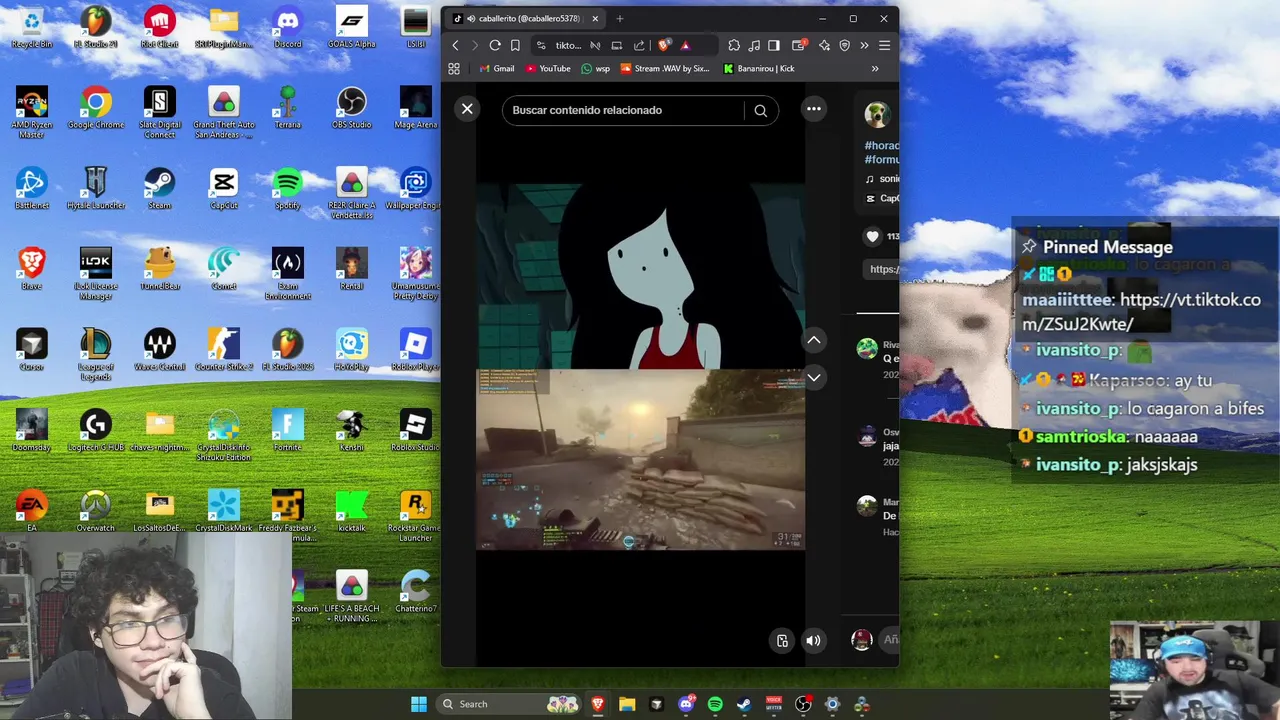Open Terraria desktop shortcut
The width and height of the screenshot is (1280, 720).
pos(288,108)
